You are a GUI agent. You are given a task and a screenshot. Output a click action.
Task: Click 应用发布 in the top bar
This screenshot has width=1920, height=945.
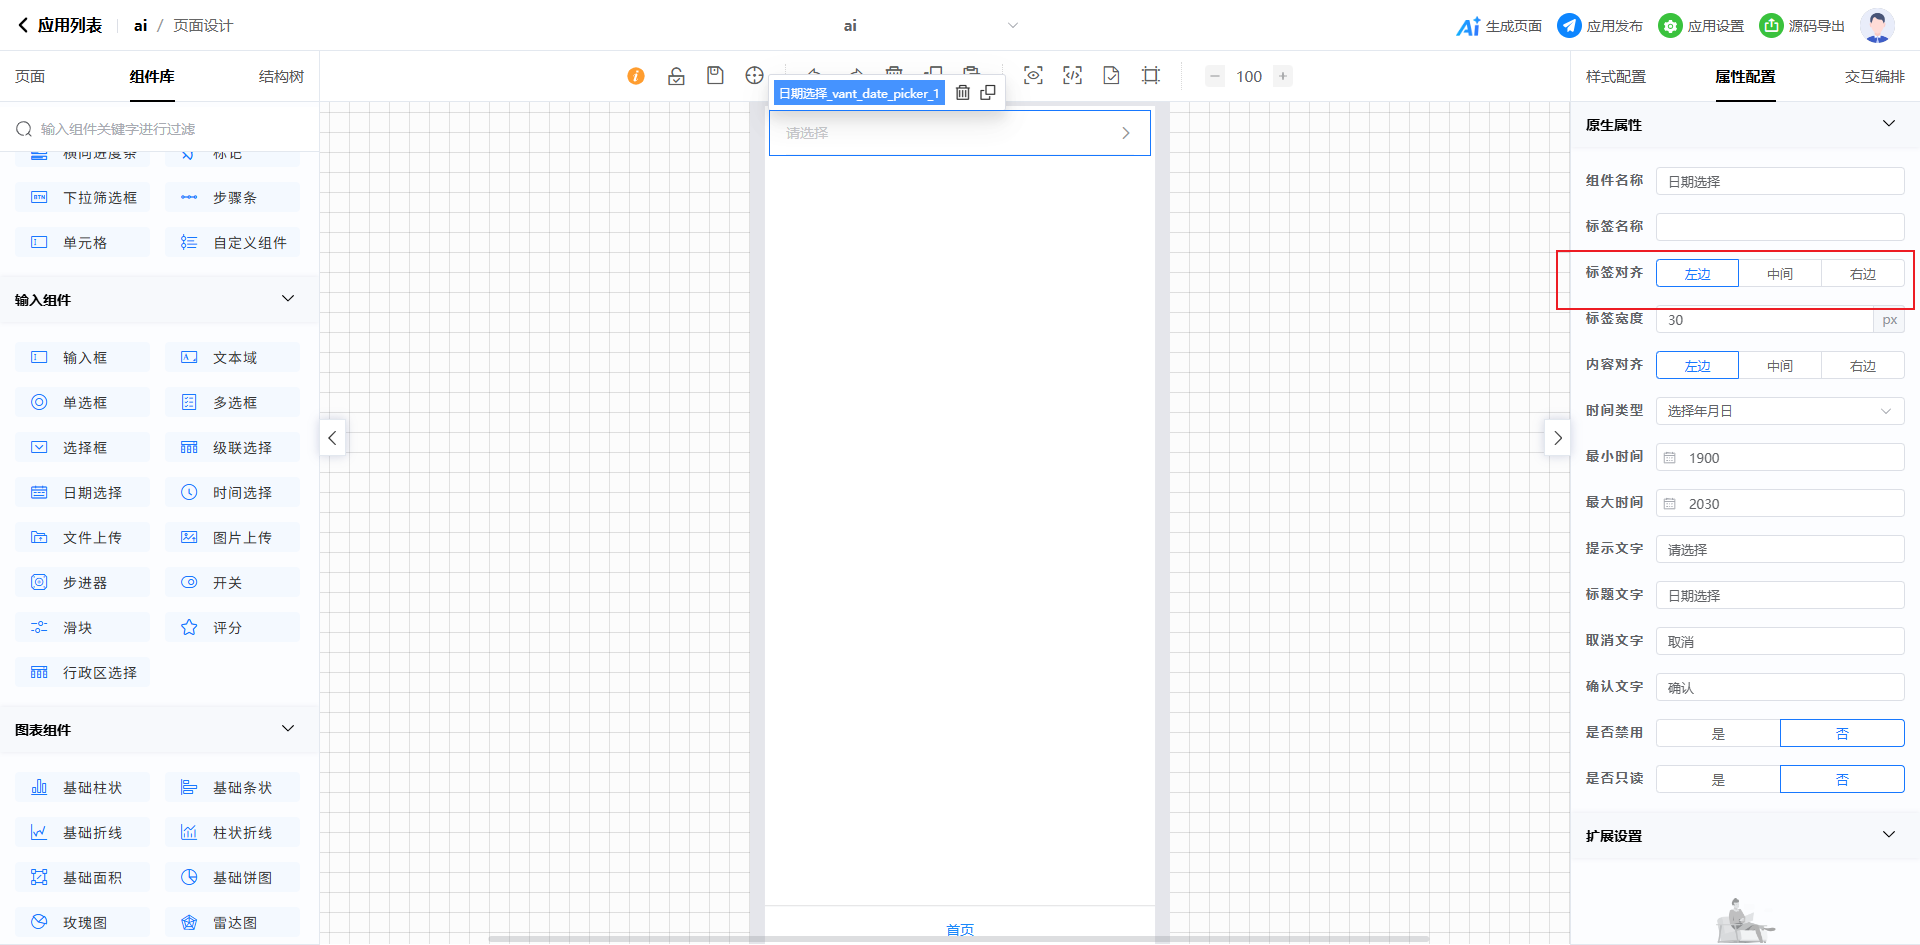[1600, 26]
